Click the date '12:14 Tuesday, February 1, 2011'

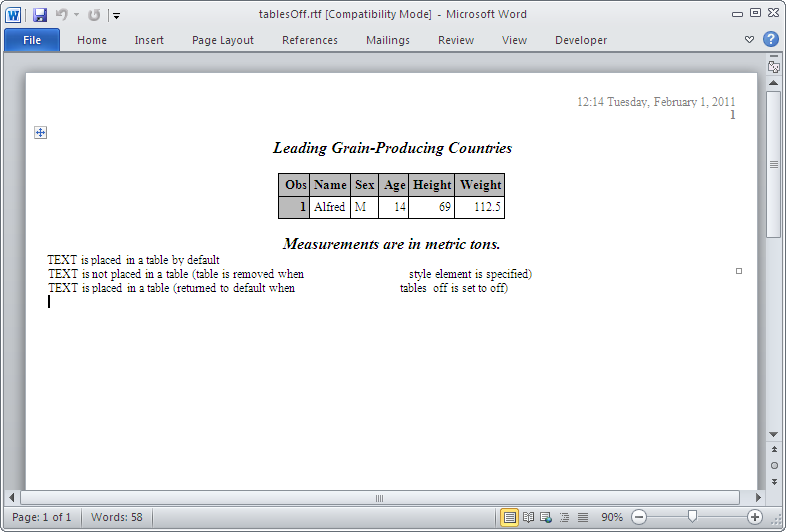(x=656, y=102)
